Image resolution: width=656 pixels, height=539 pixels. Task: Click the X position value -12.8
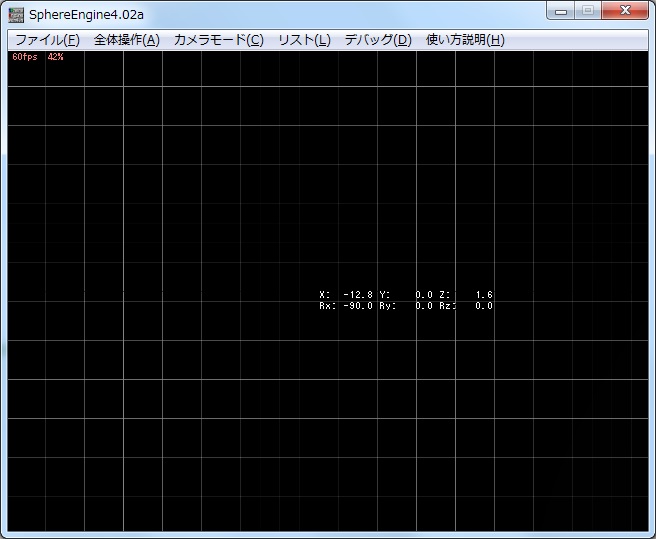click(x=357, y=295)
